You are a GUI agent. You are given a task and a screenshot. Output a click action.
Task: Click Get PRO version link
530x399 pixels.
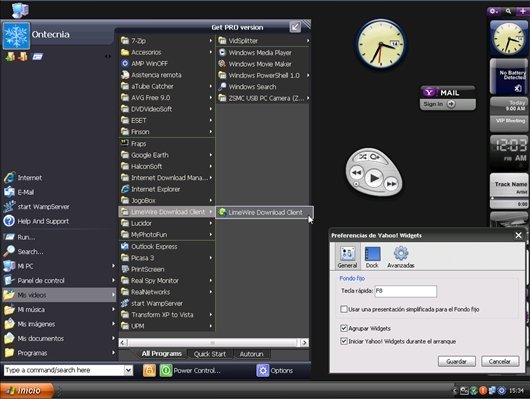point(237,27)
